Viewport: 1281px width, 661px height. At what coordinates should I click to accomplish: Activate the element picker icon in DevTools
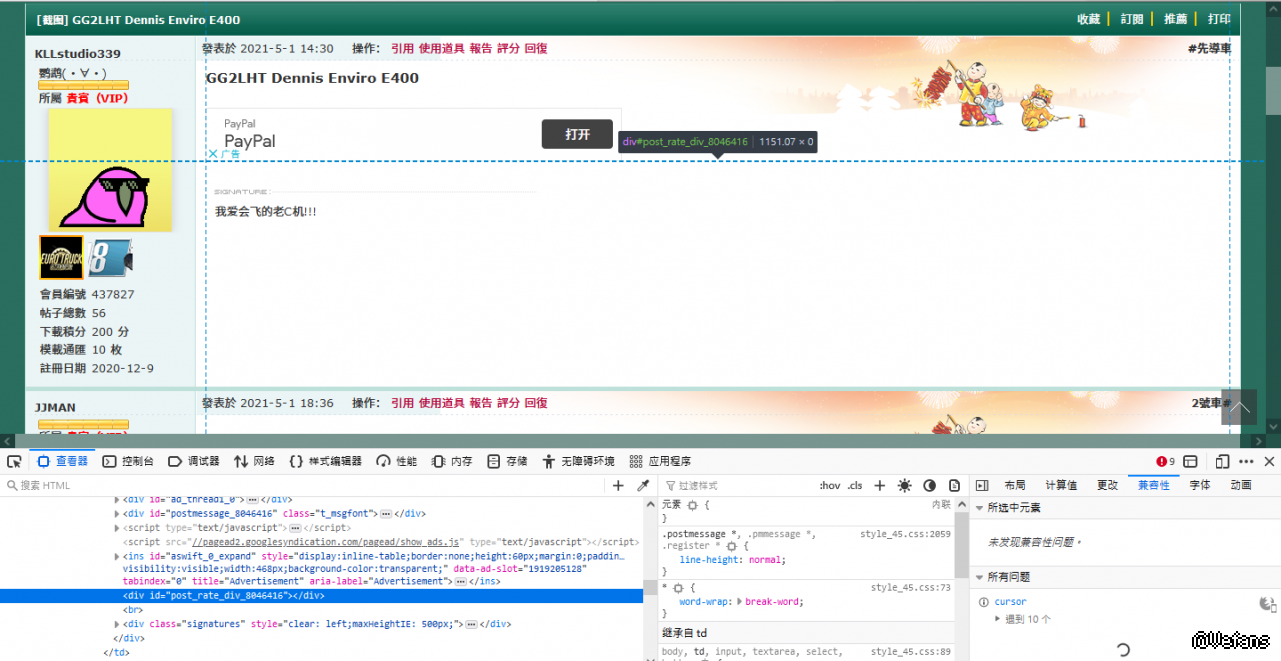click(14, 461)
